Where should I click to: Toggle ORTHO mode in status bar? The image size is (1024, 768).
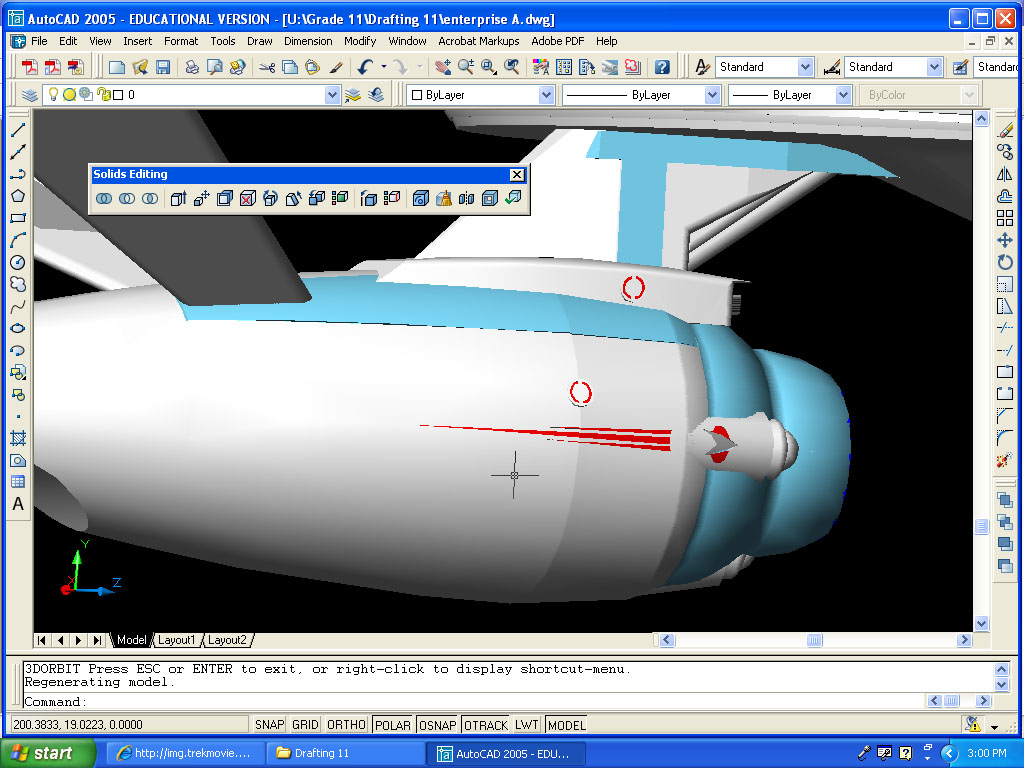click(346, 725)
